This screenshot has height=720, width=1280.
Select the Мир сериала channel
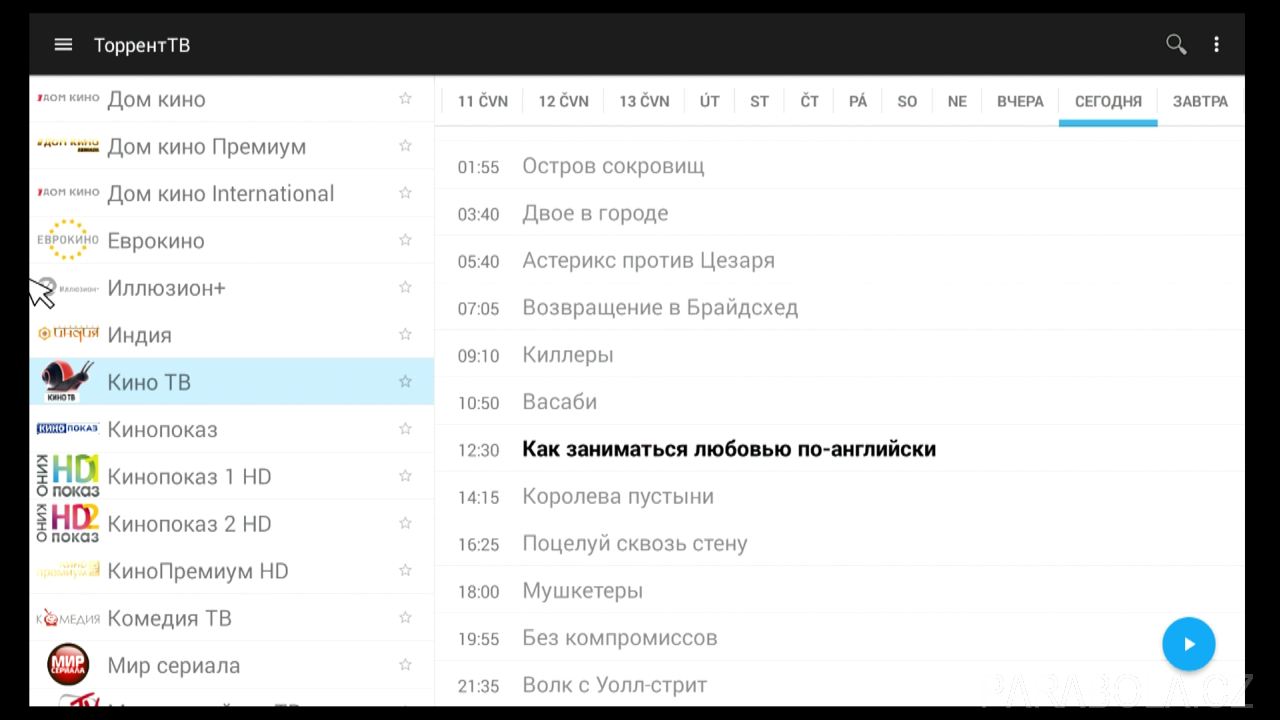(x=232, y=665)
